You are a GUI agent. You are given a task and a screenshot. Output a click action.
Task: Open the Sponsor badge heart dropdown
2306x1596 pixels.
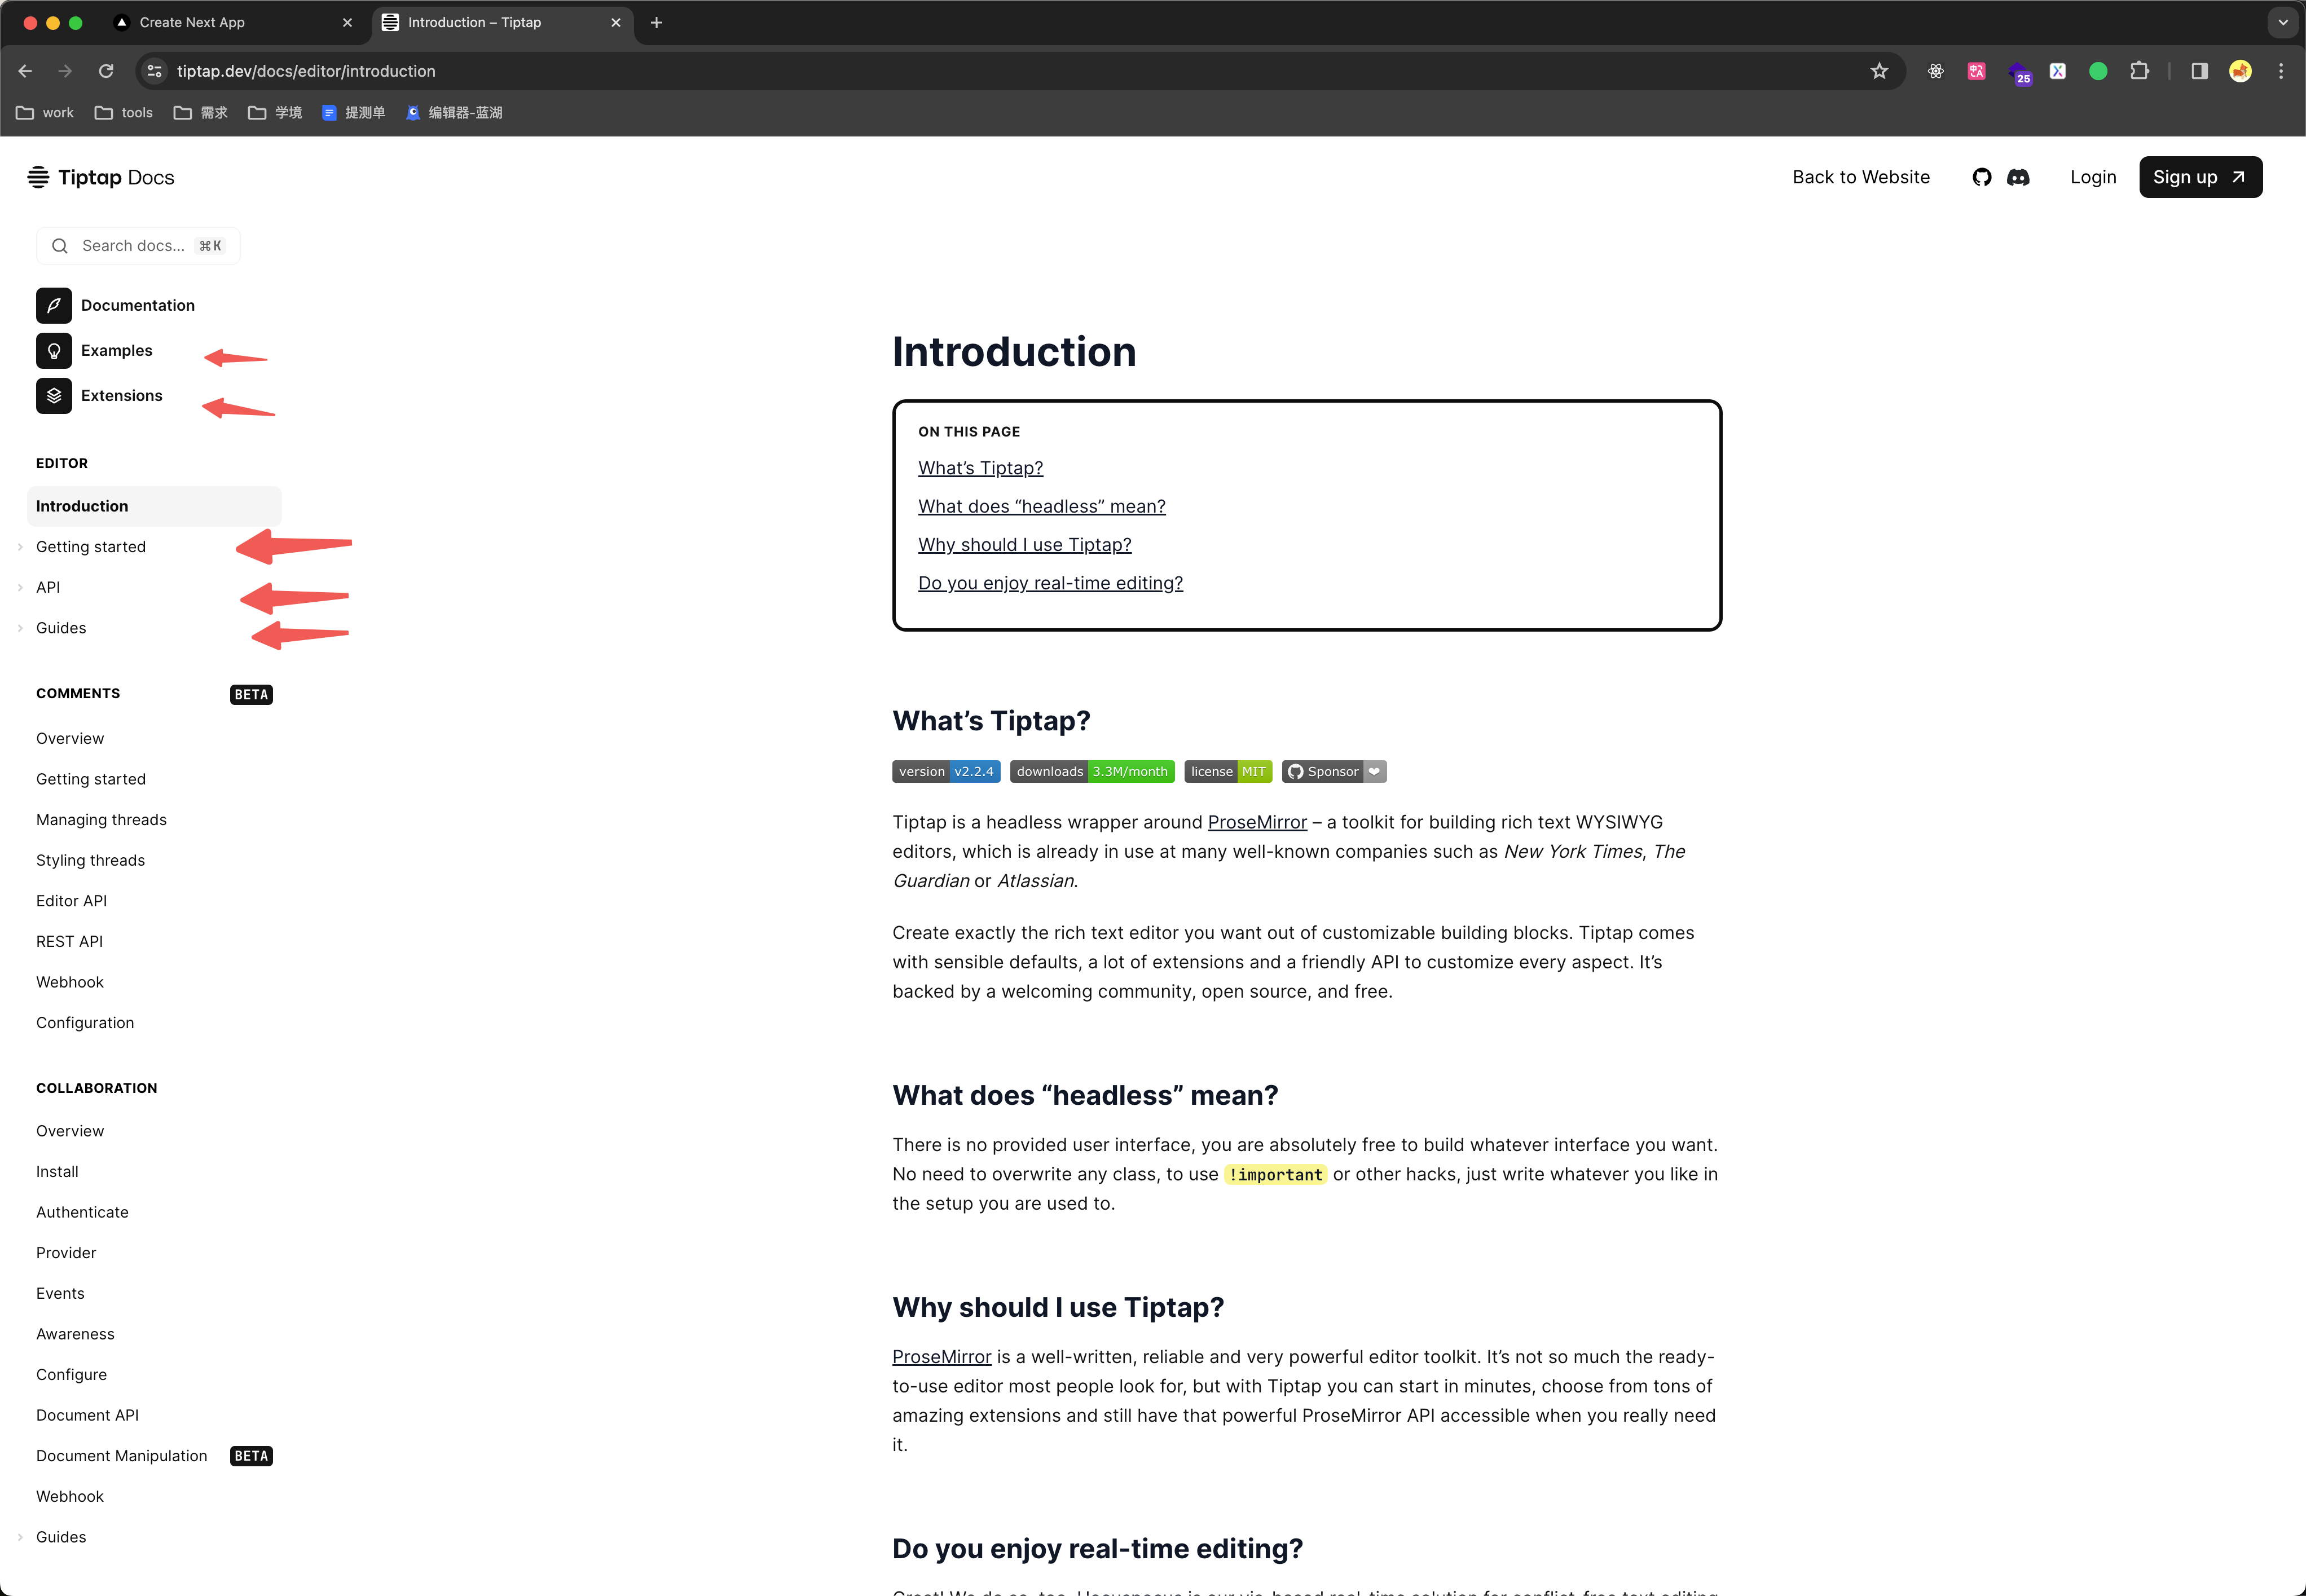tap(1375, 771)
